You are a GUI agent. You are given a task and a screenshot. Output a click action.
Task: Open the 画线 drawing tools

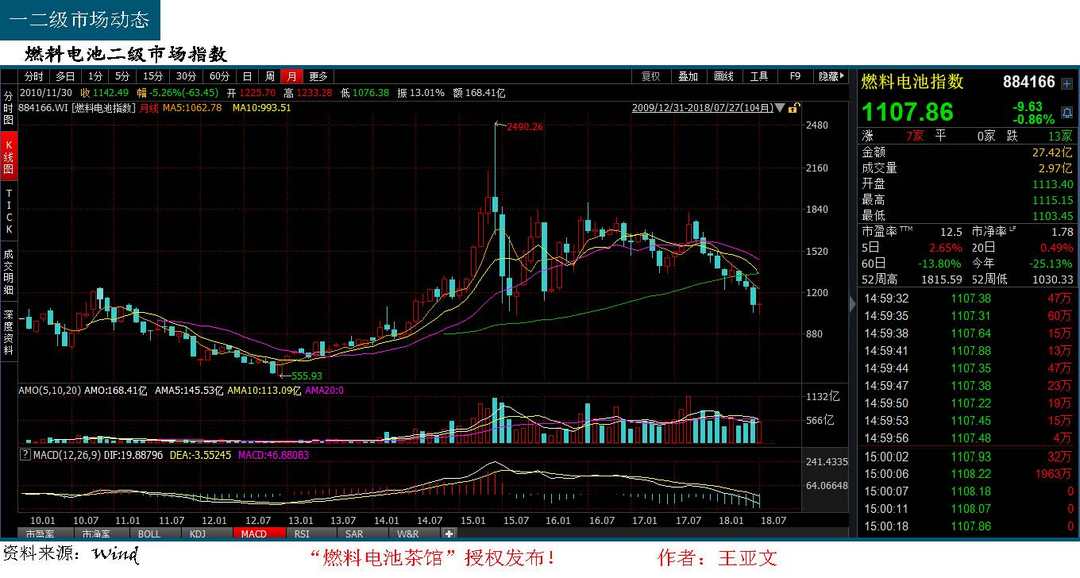click(723, 76)
